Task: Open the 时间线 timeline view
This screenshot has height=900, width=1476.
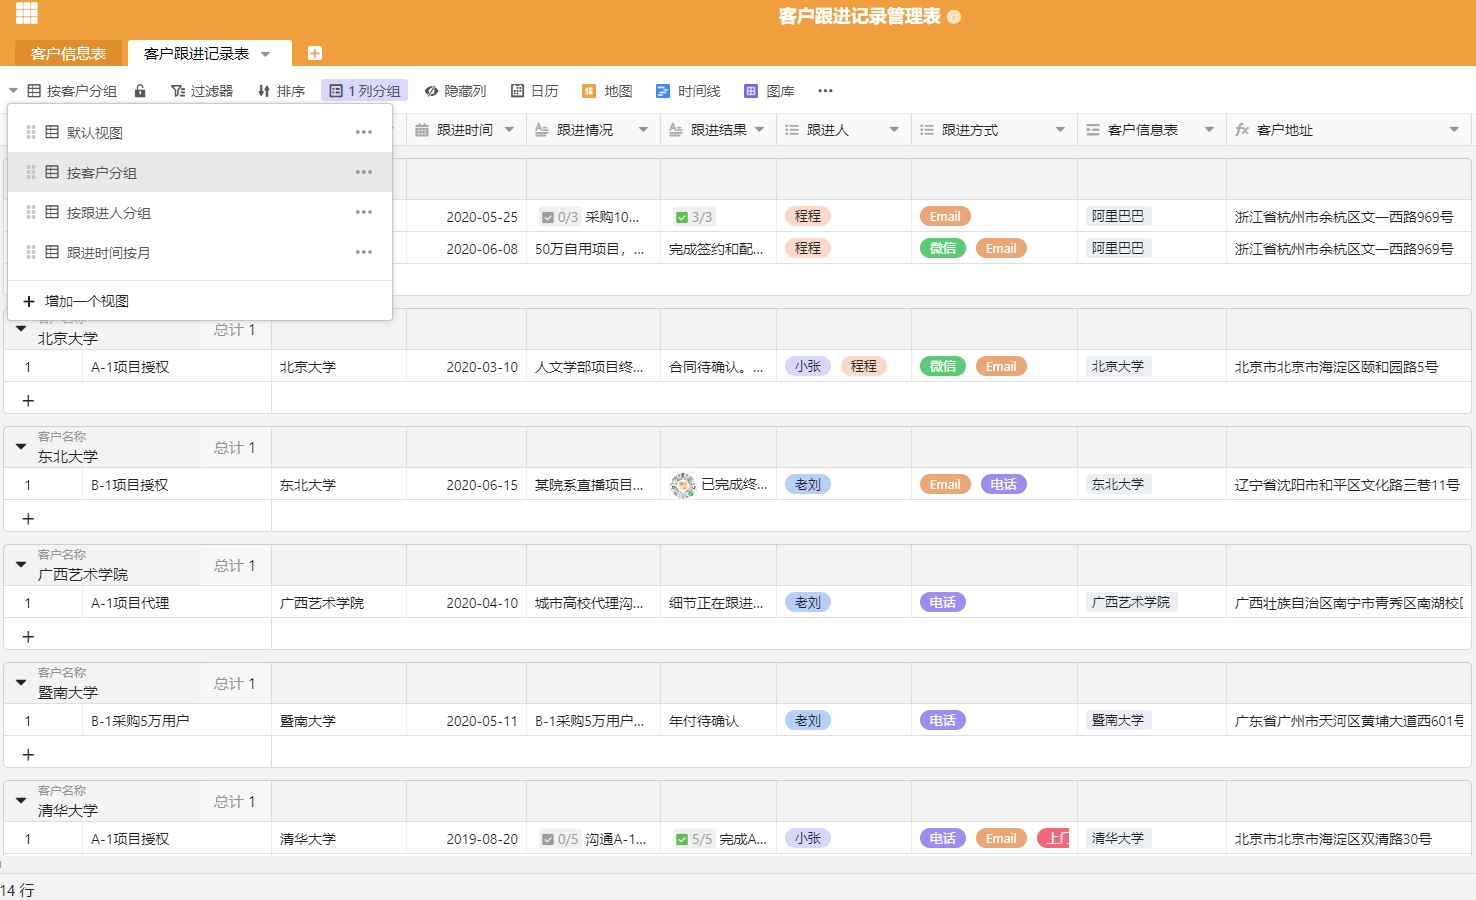Action: 688,91
